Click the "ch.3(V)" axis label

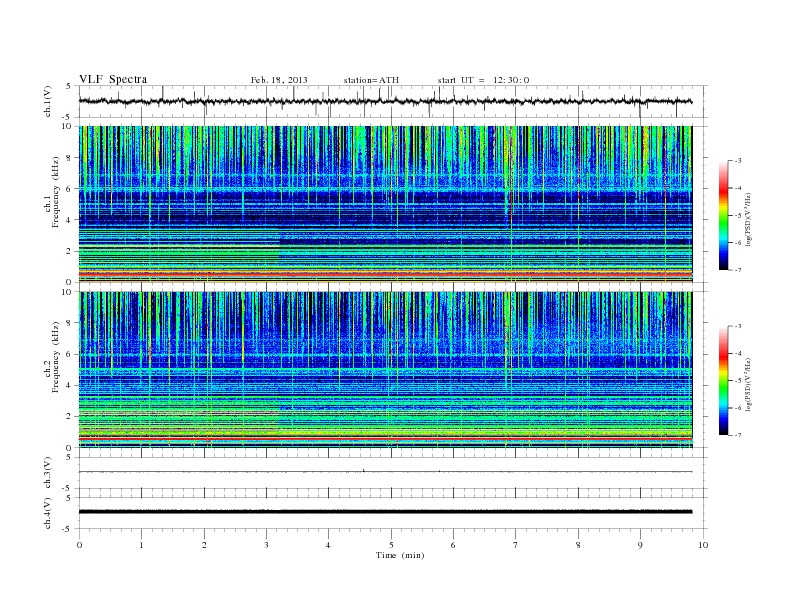click(x=48, y=473)
